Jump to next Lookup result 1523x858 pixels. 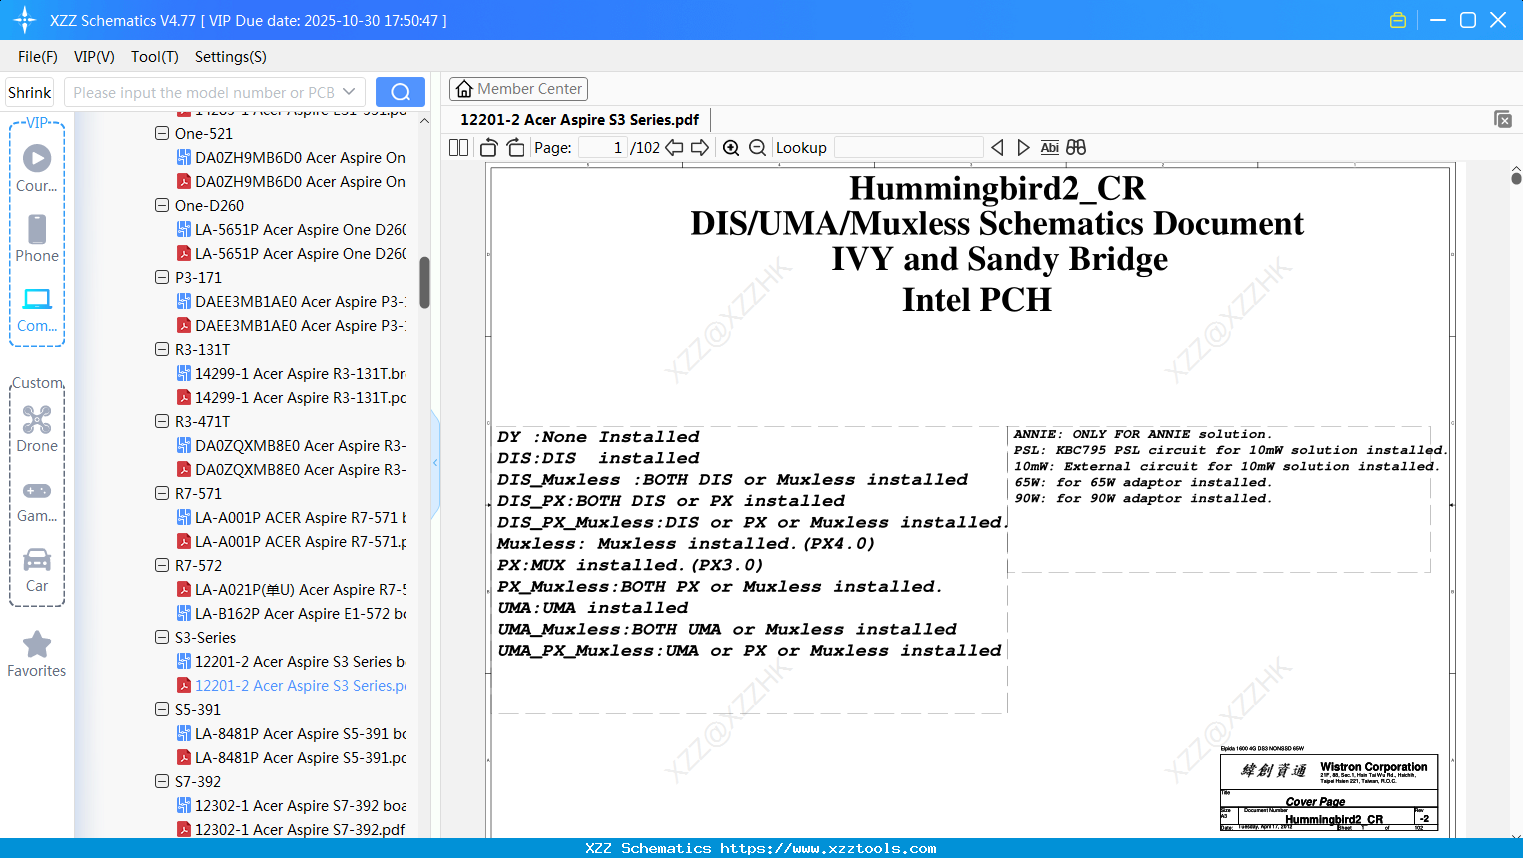(x=1023, y=148)
